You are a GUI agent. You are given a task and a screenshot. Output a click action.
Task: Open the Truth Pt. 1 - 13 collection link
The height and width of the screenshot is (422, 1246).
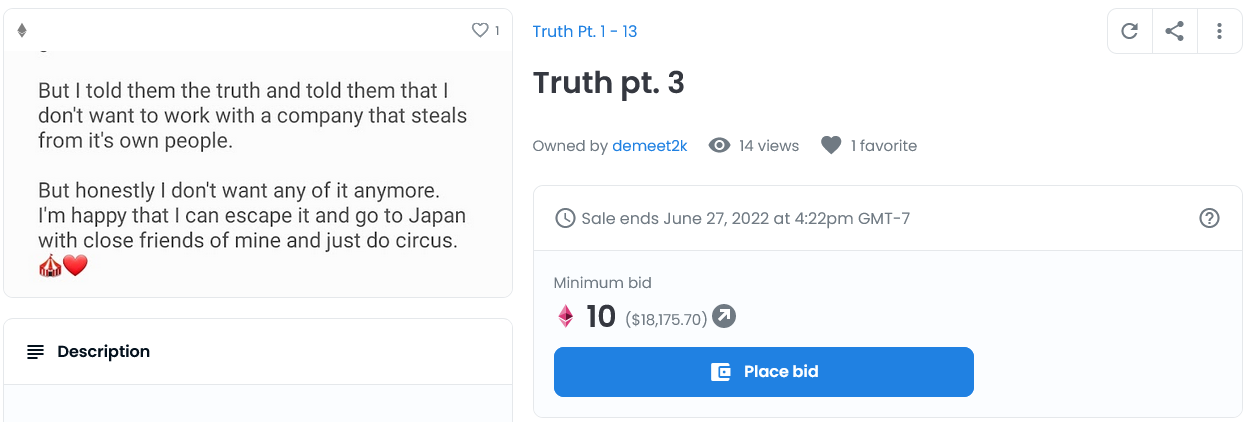(585, 31)
